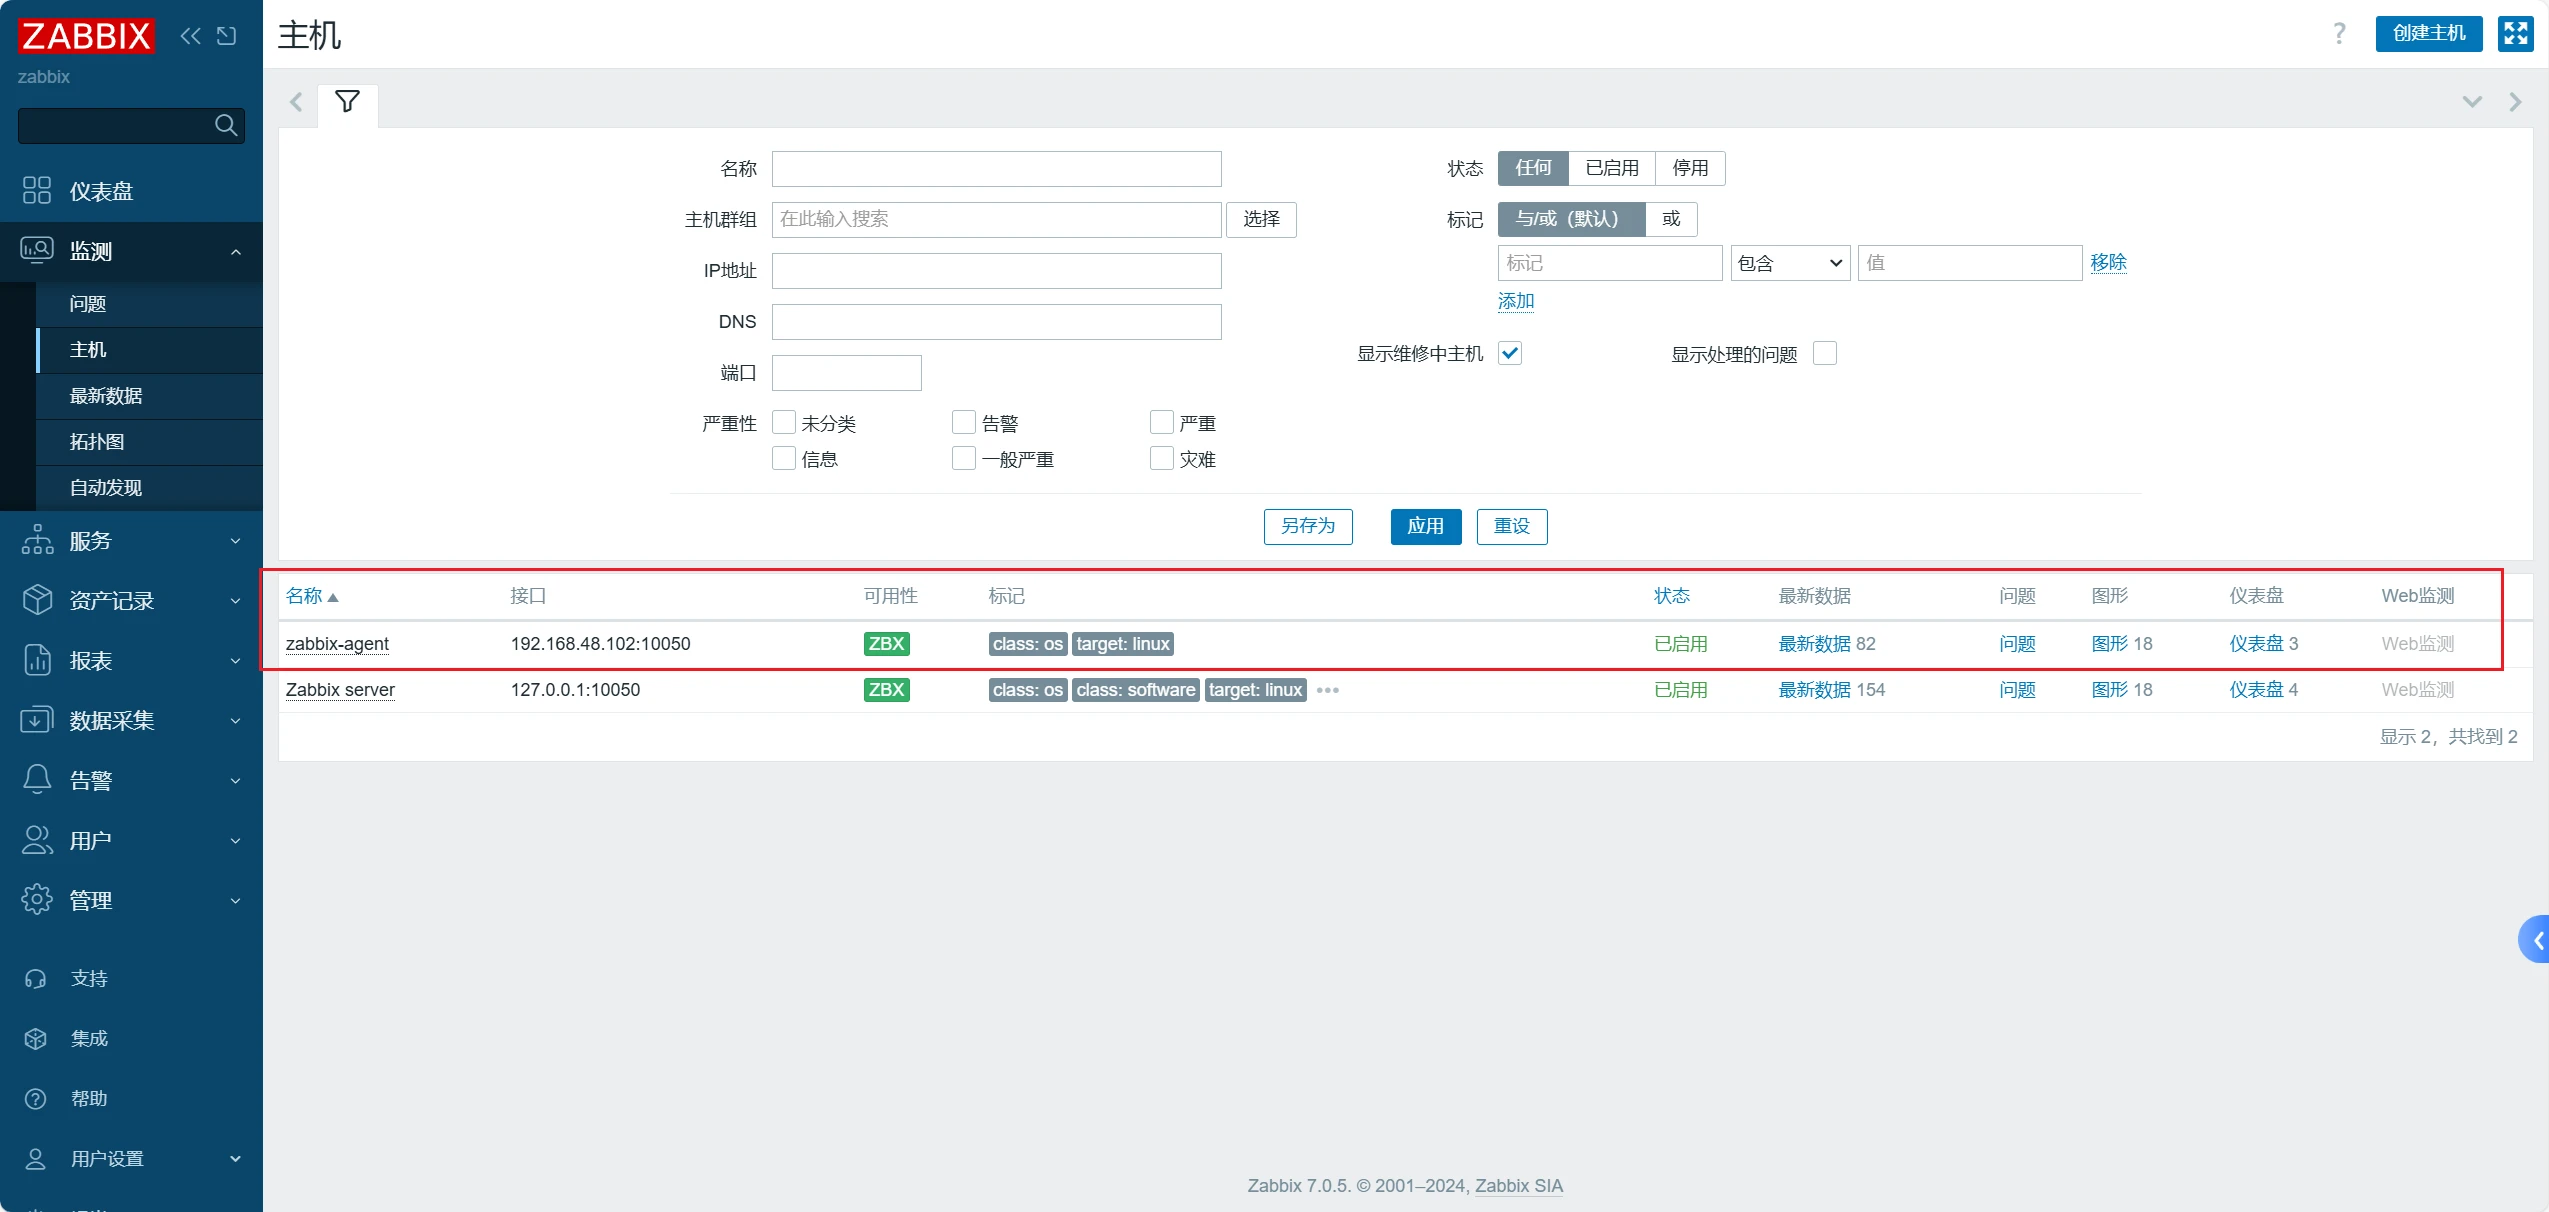
Task: Click the IP地址 input field
Action: [x=996, y=271]
